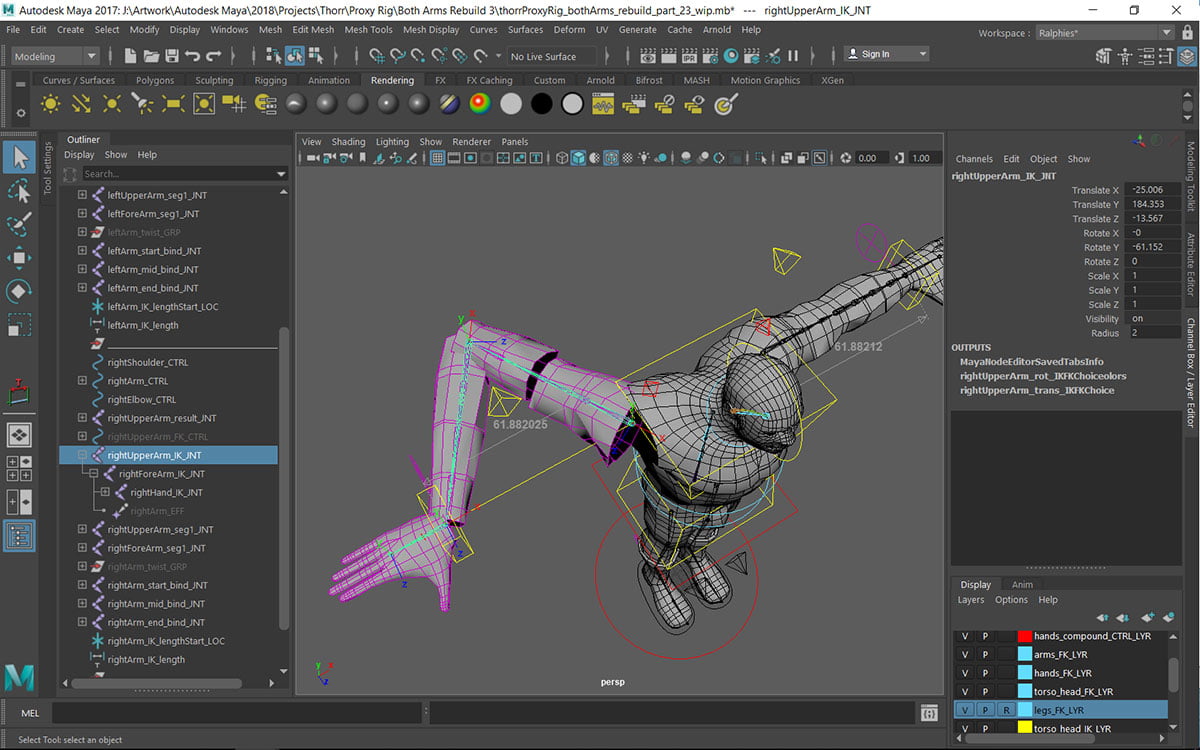The width and height of the screenshot is (1200, 750).
Task: Click the Spot Light shelf icon
Action: [142, 103]
